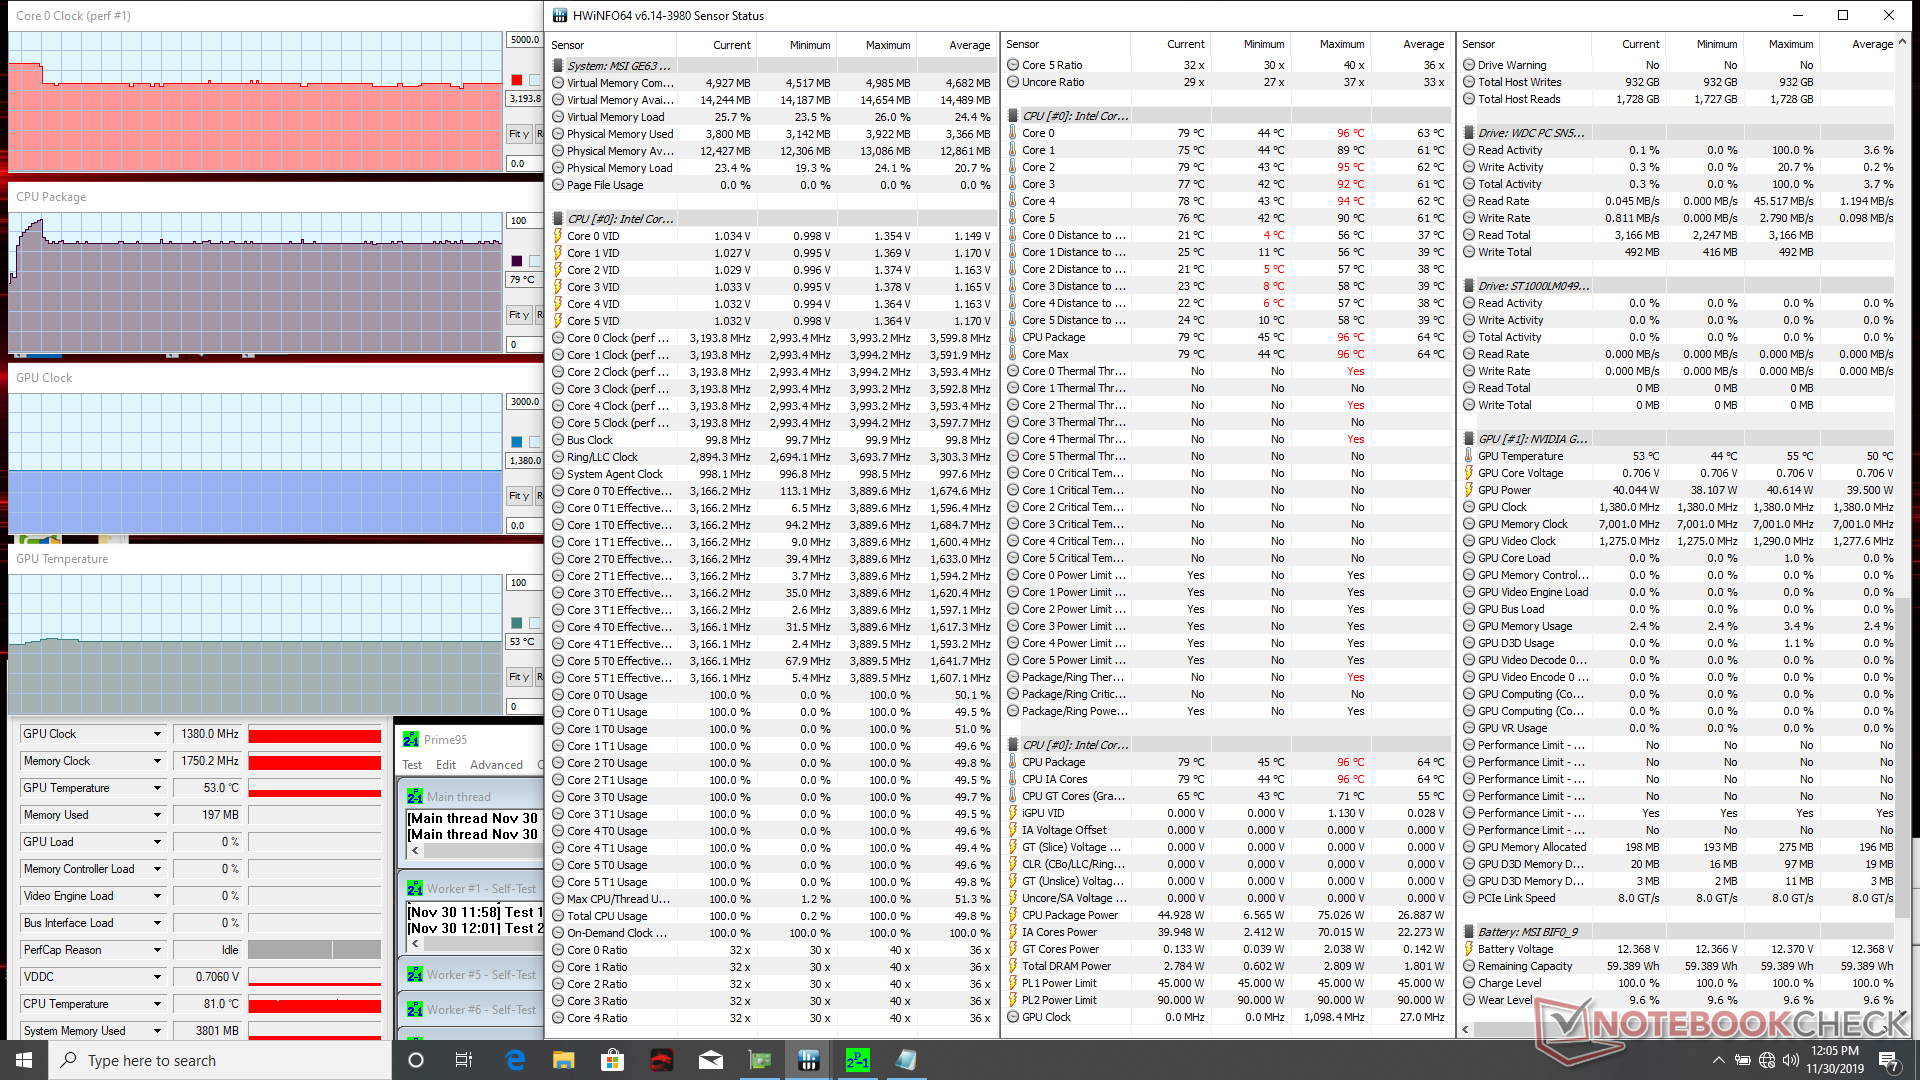
Task: Open the Video Engine Load dropdown
Action: [x=157, y=896]
